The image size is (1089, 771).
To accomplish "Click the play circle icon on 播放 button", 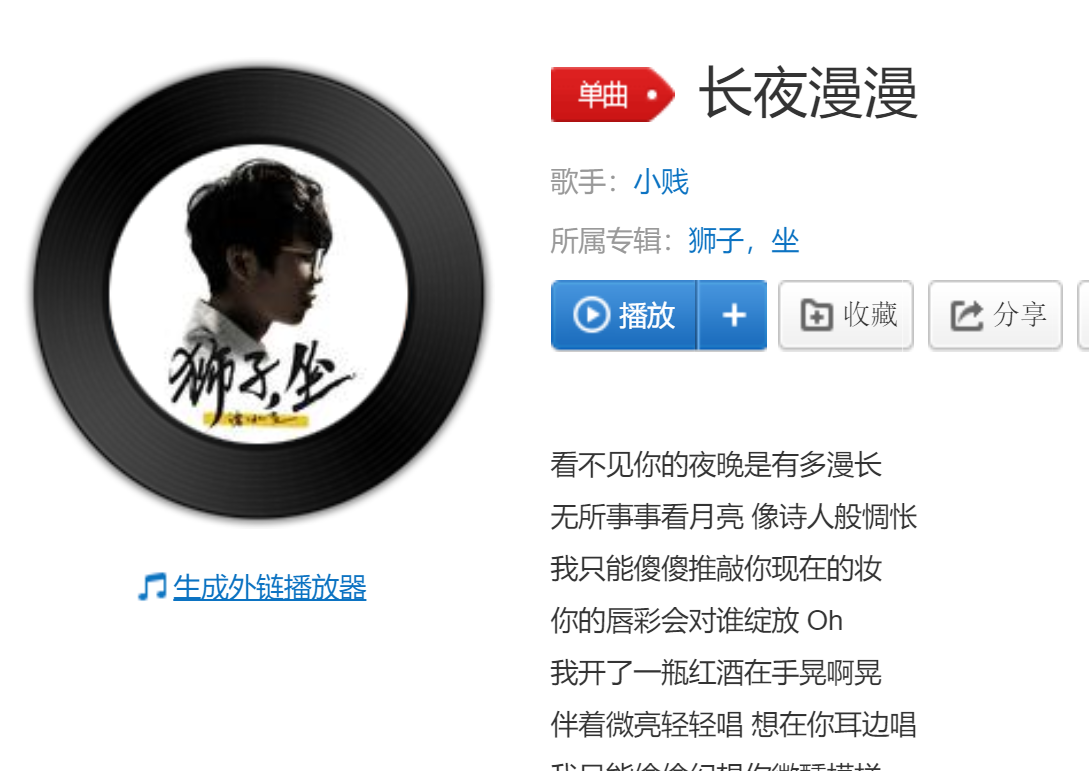I will 591,315.
